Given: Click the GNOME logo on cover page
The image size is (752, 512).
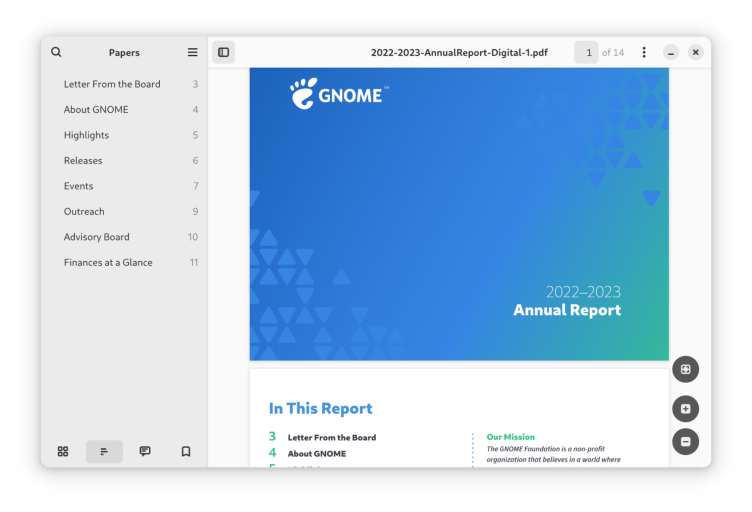Looking at the screenshot, I should (x=336, y=95).
